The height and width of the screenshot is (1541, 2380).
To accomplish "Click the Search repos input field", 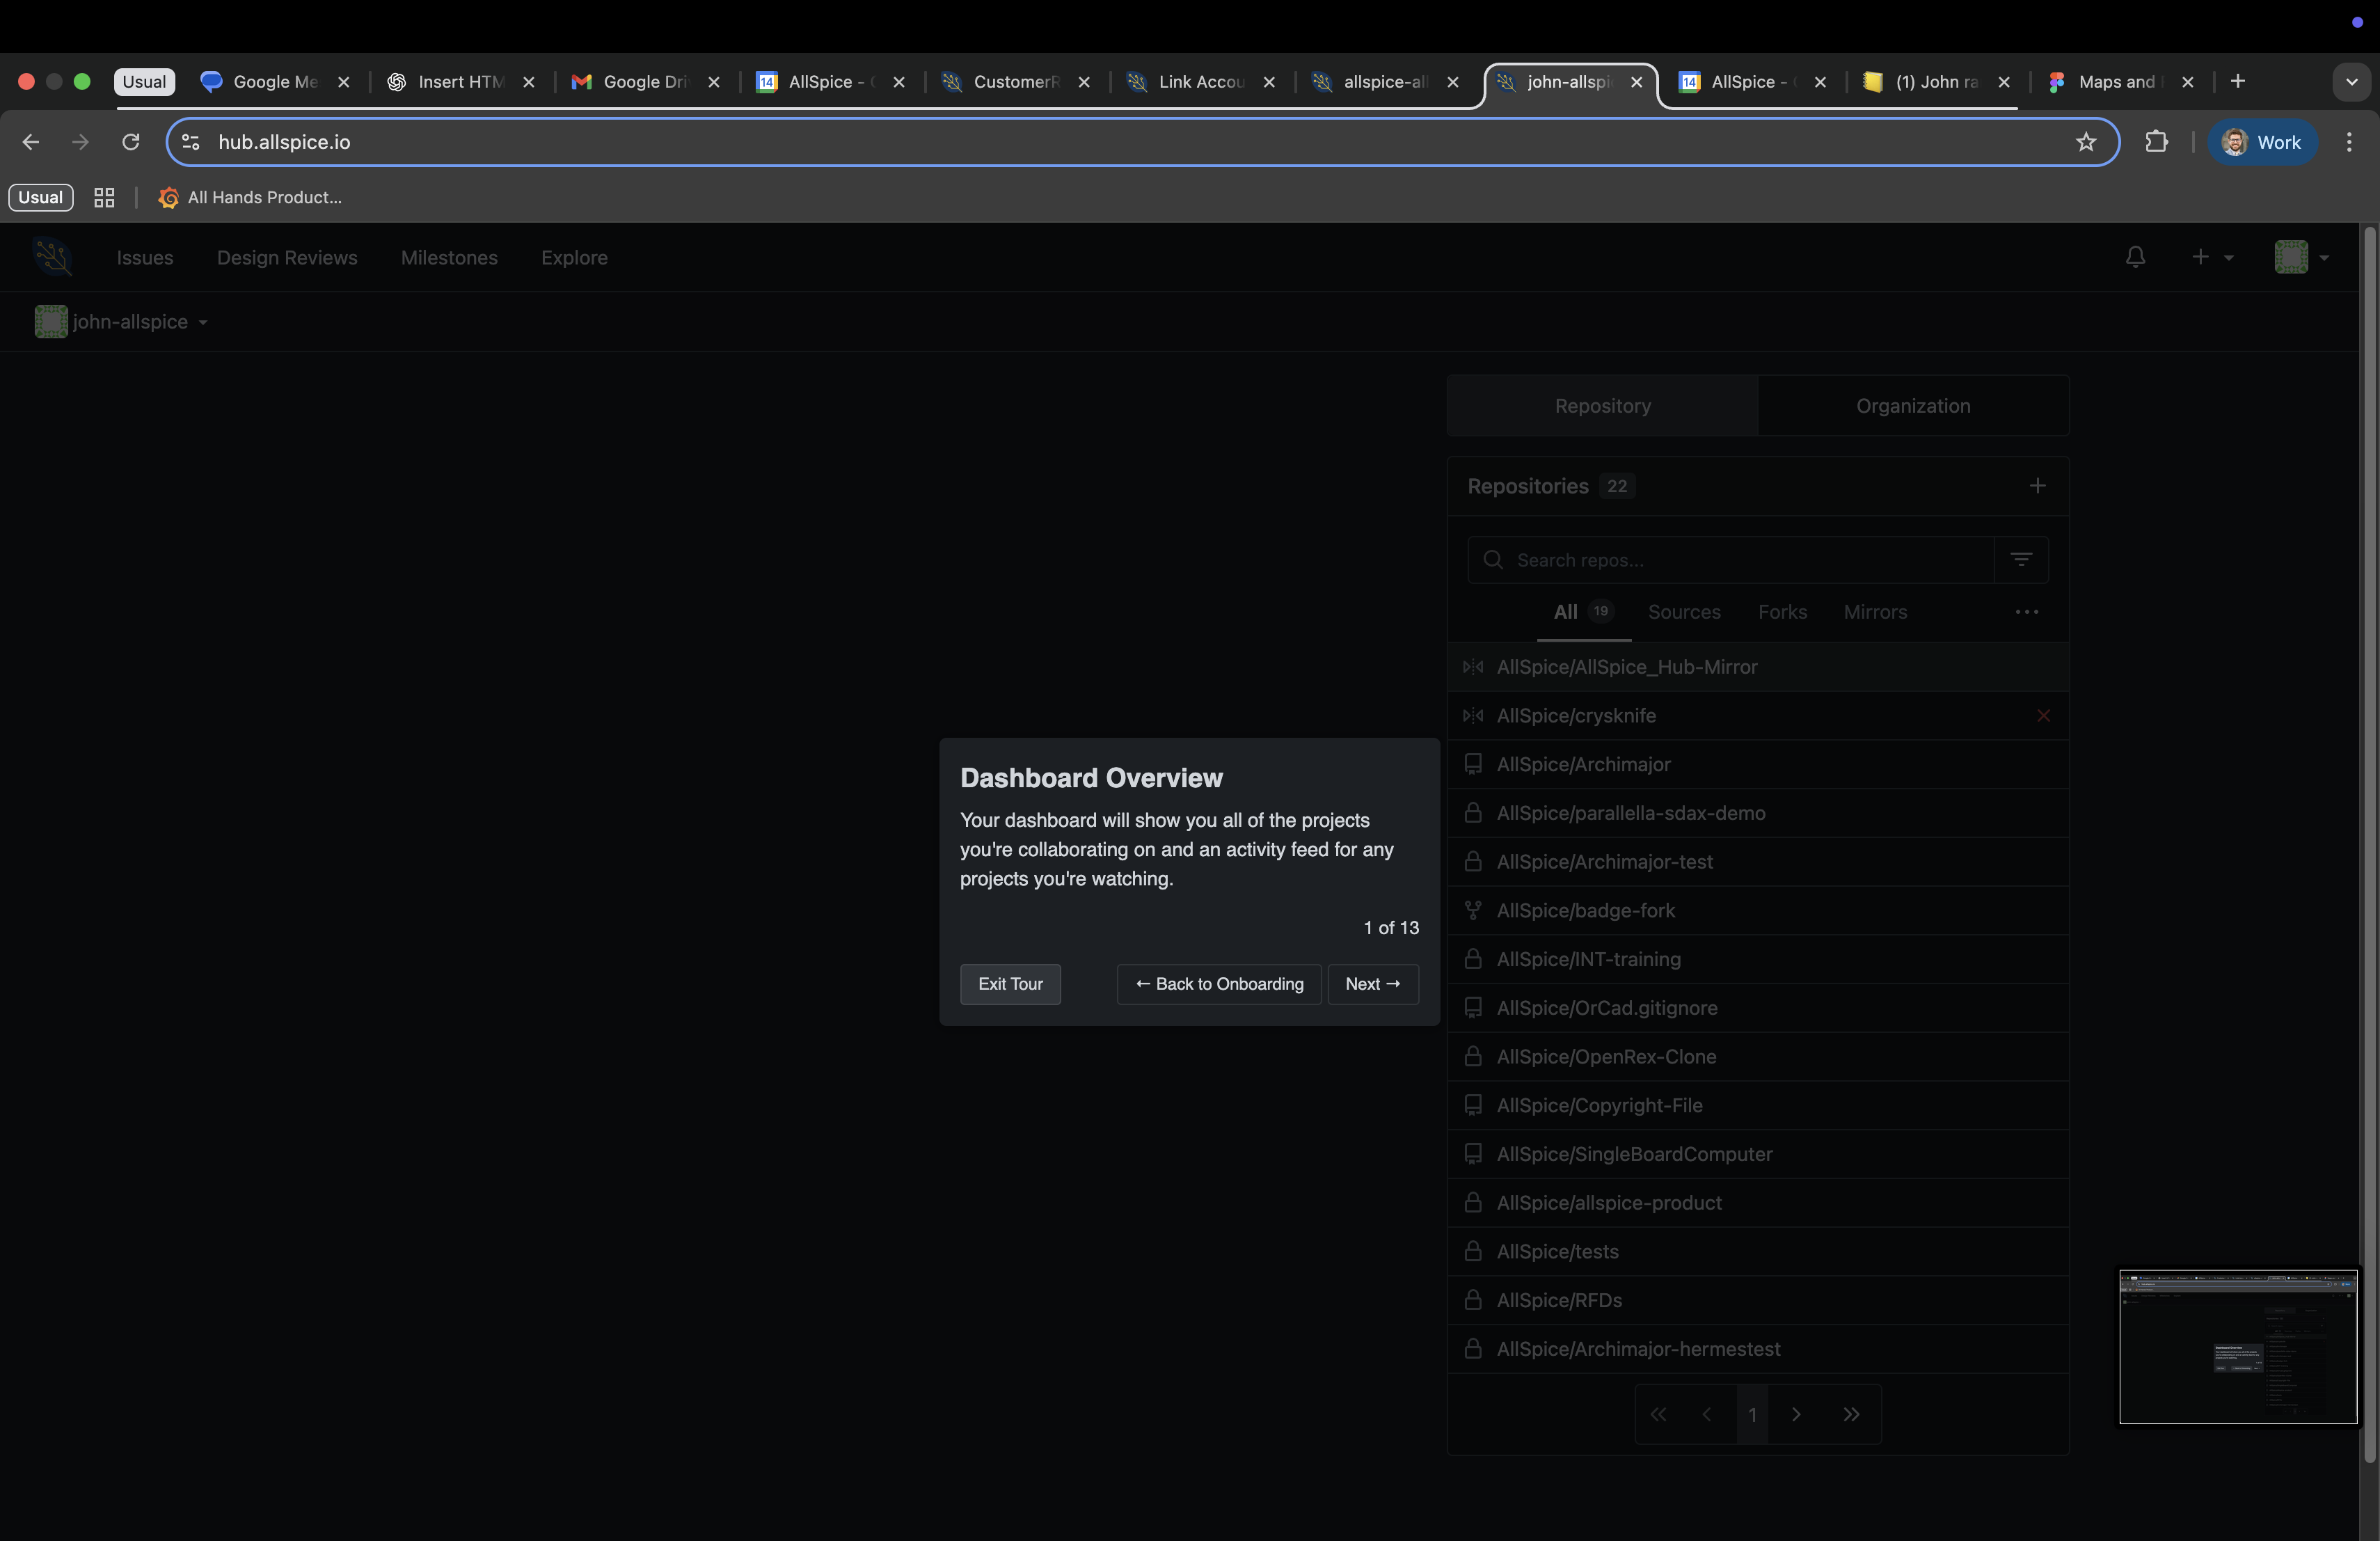I will [1731, 560].
